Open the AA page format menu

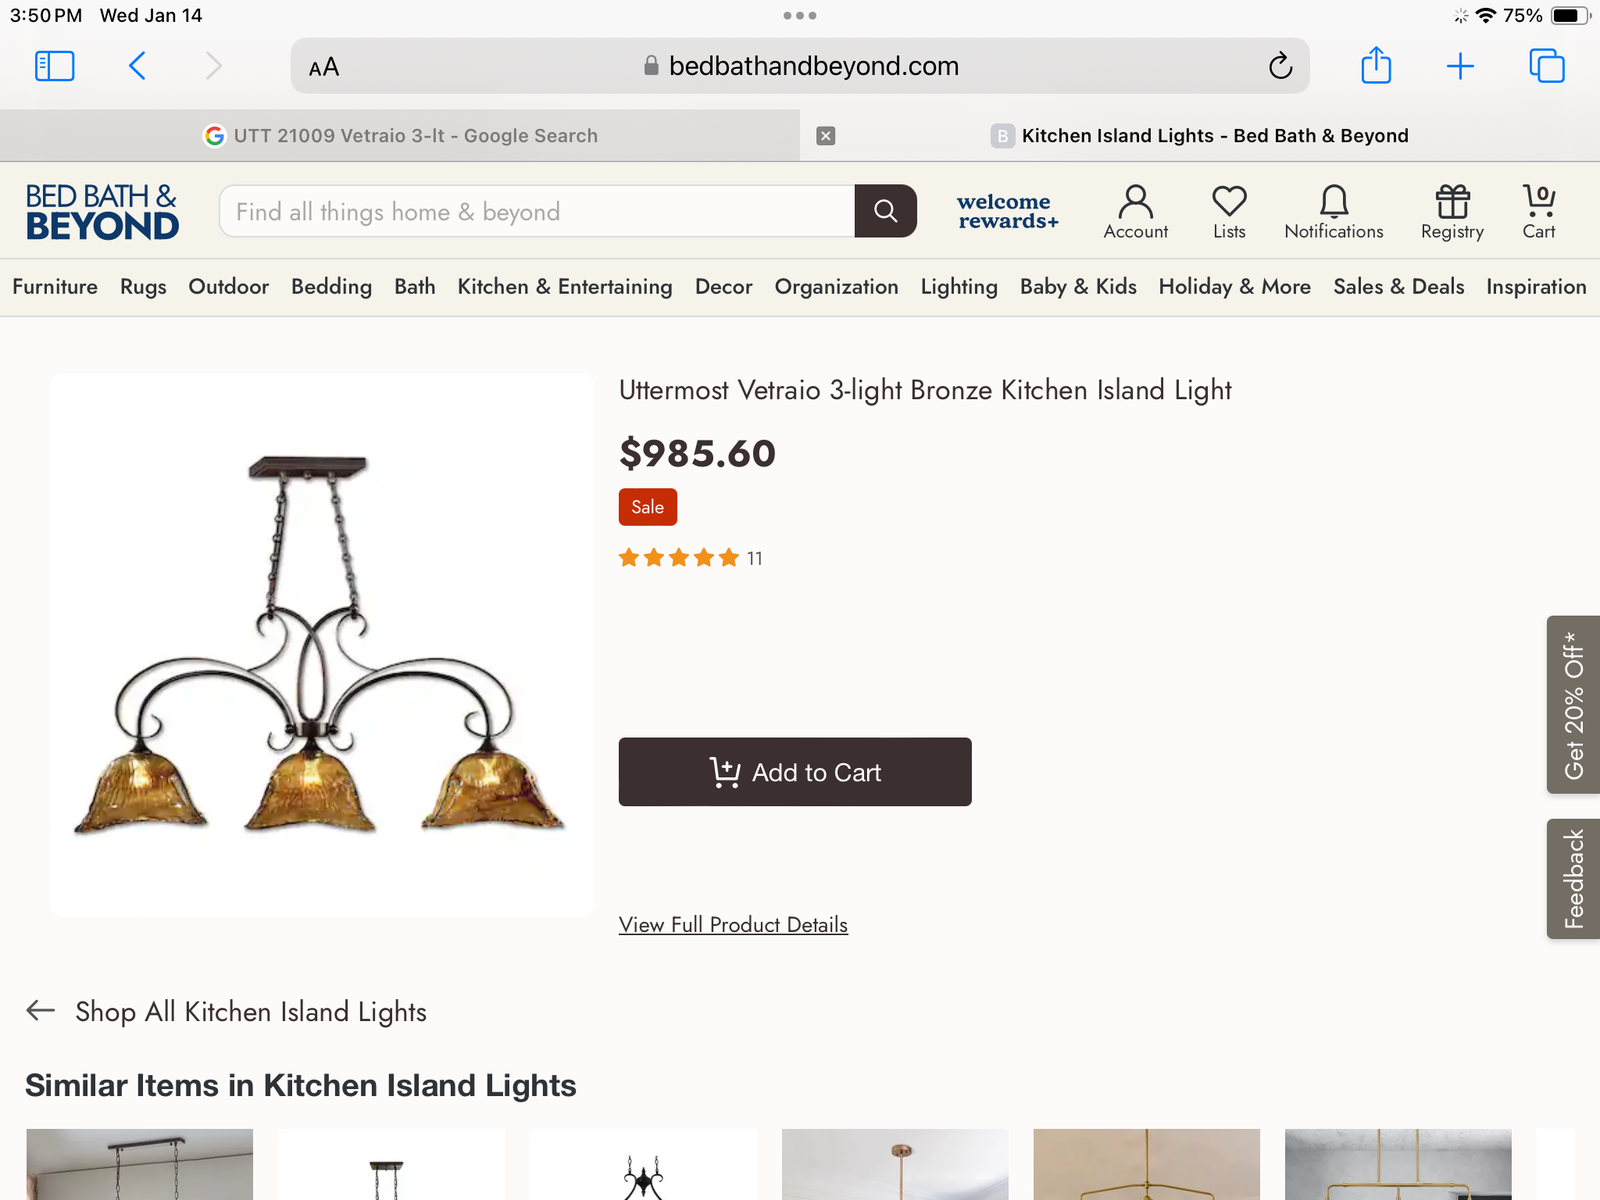pos(324,67)
